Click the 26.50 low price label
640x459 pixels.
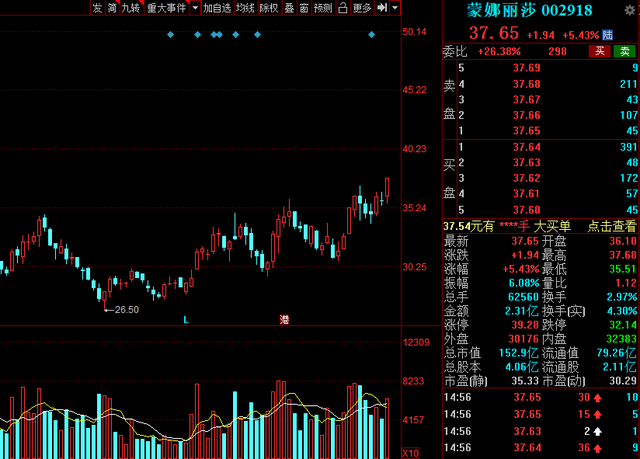point(127,310)
